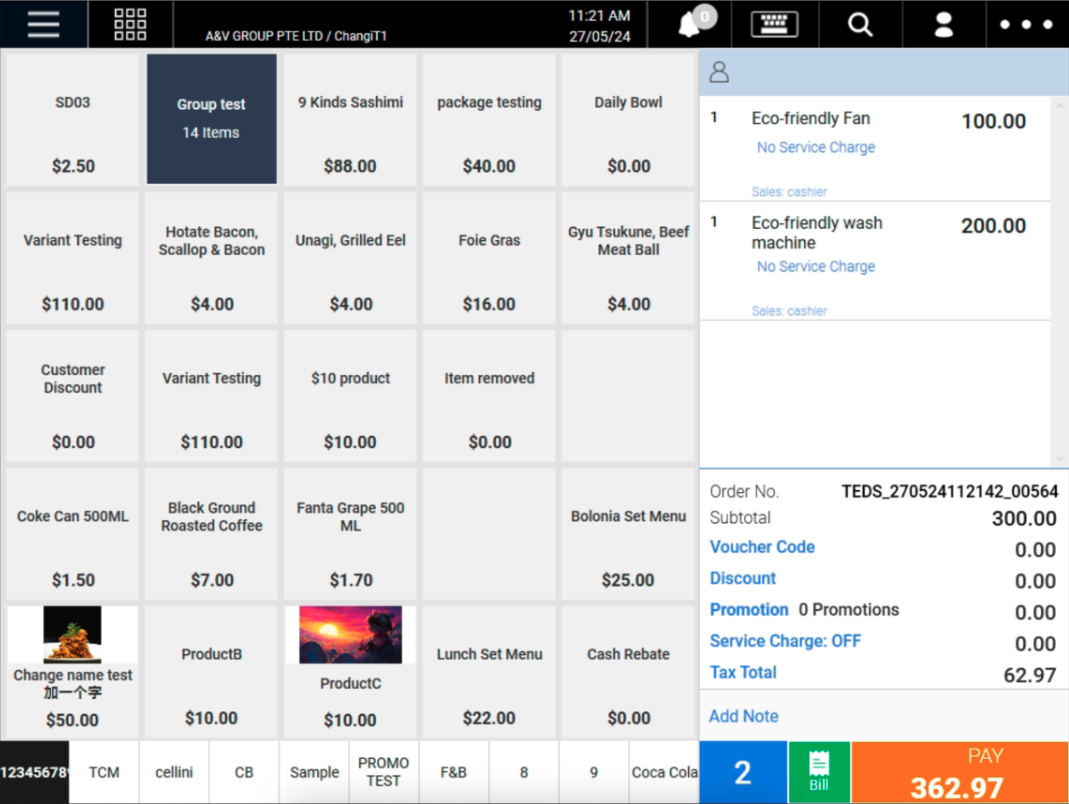The image size is (1069, 804).
Task: Toggle No Service Charge on Eco-friendly wash machine
Action: point(816,266)
